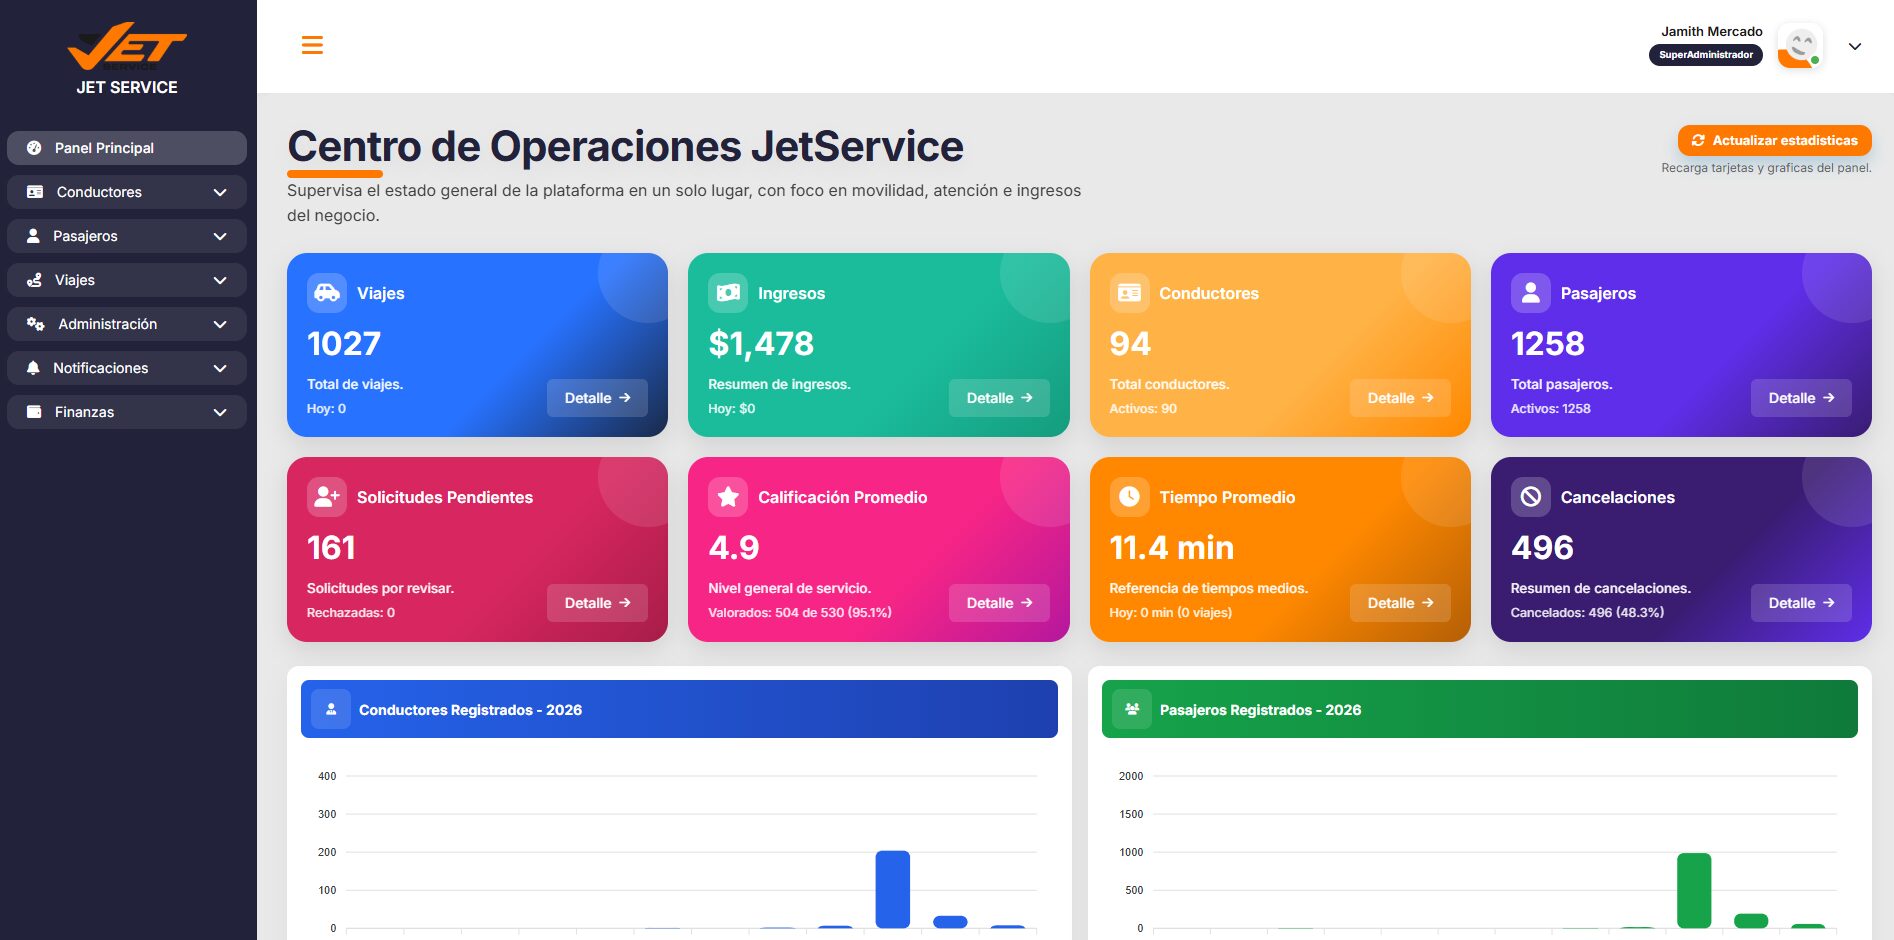Click Centro de Operaciones JetService heading
This screenshot has width=1894, height=940.
coord(625,146)
